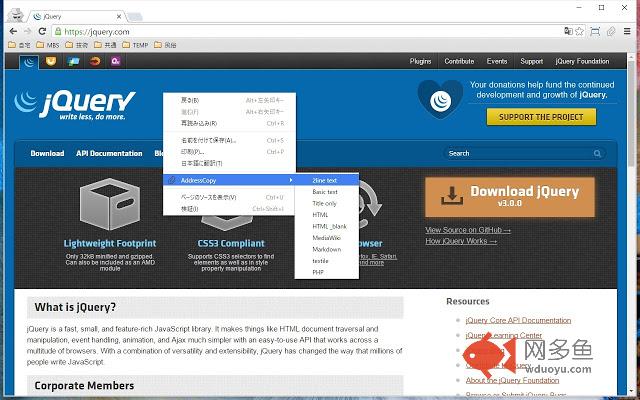Click the Download jQuery v3.0.0 button

(510, 197)
